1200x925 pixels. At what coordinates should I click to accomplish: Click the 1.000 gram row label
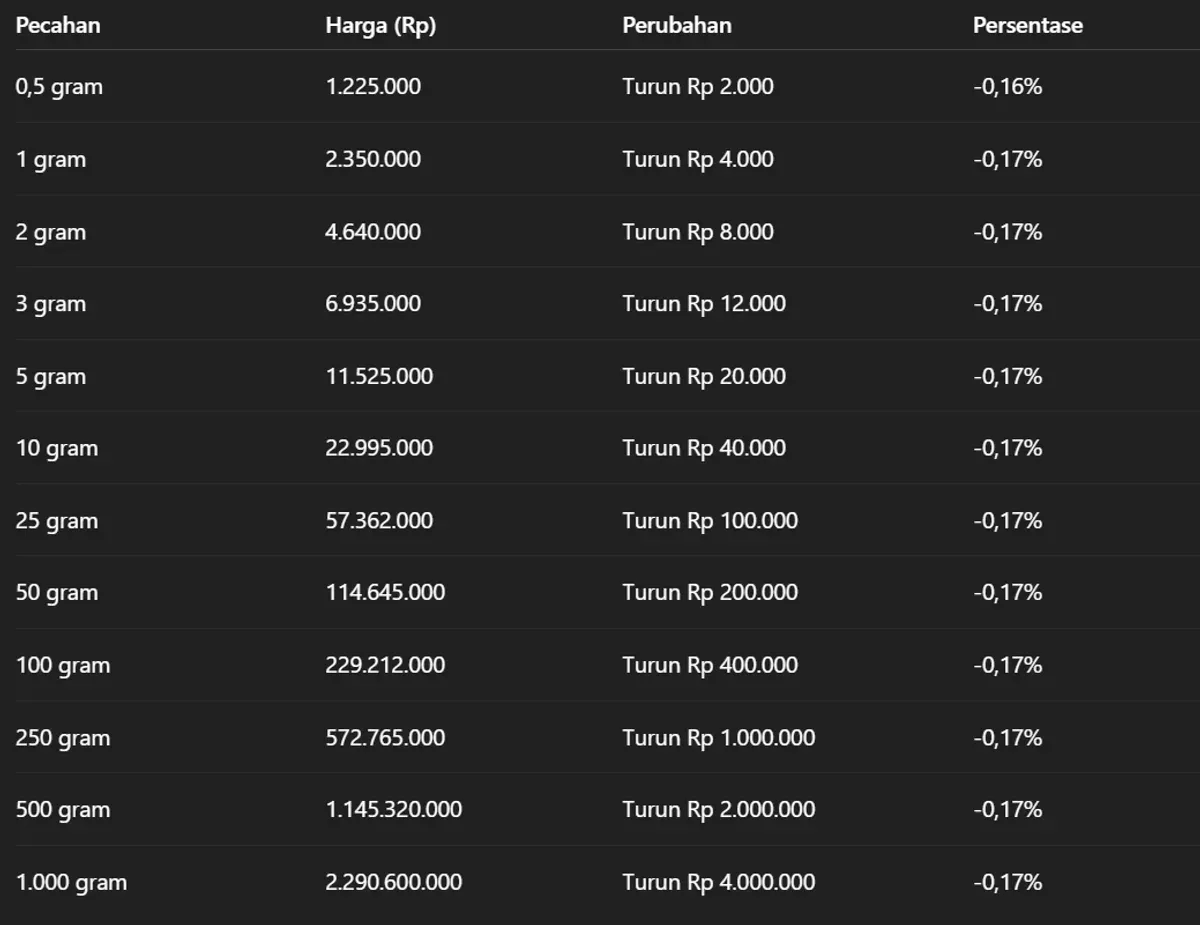click(x=71, y=882)
